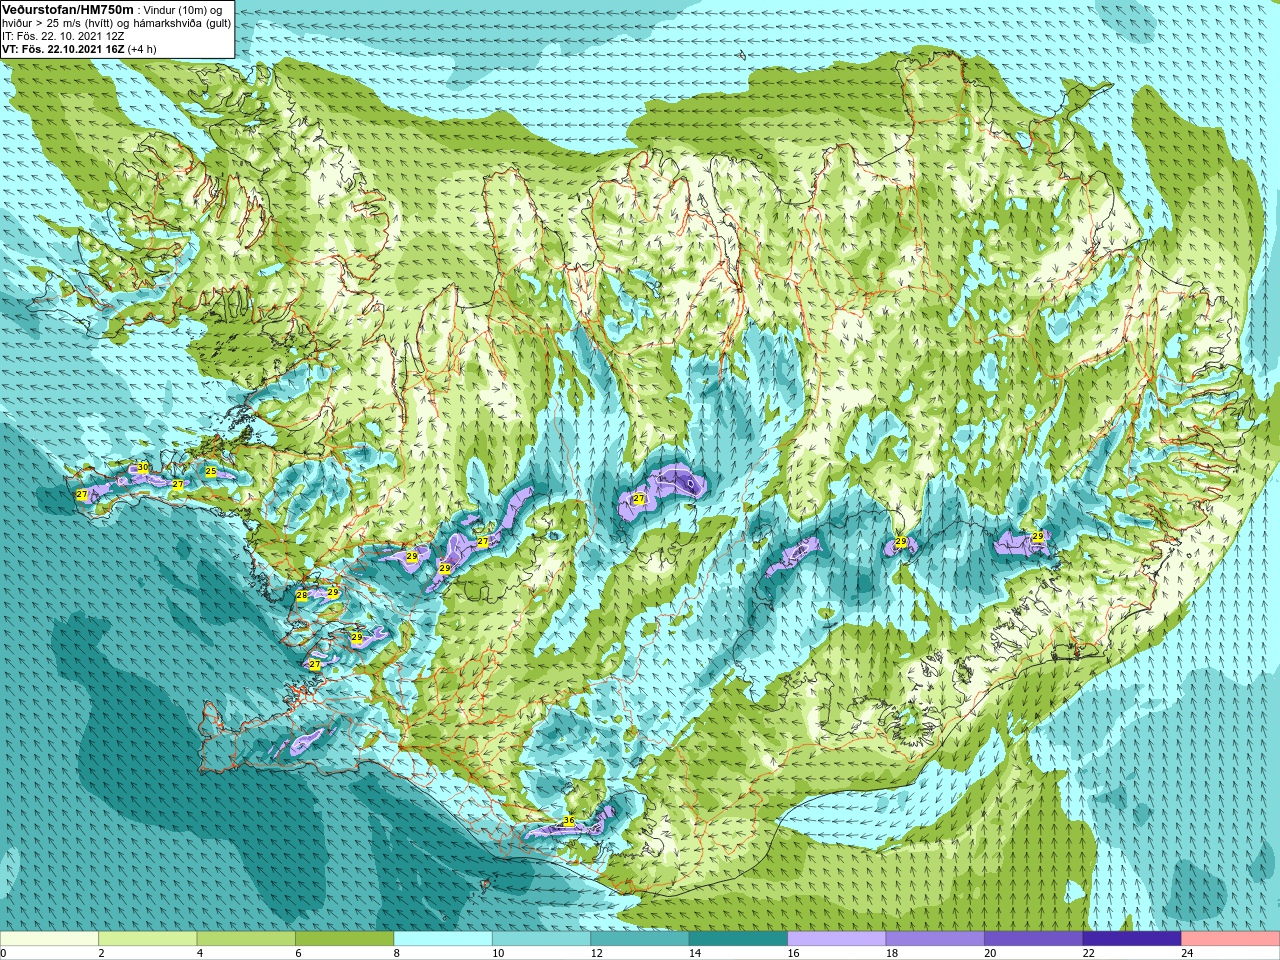Image resolution: width=1280 pixels, height=960 pixels.
Task: Click the 'IT: Fös. 22. 10. 2021 12Z' line
Action: point(63,36)
